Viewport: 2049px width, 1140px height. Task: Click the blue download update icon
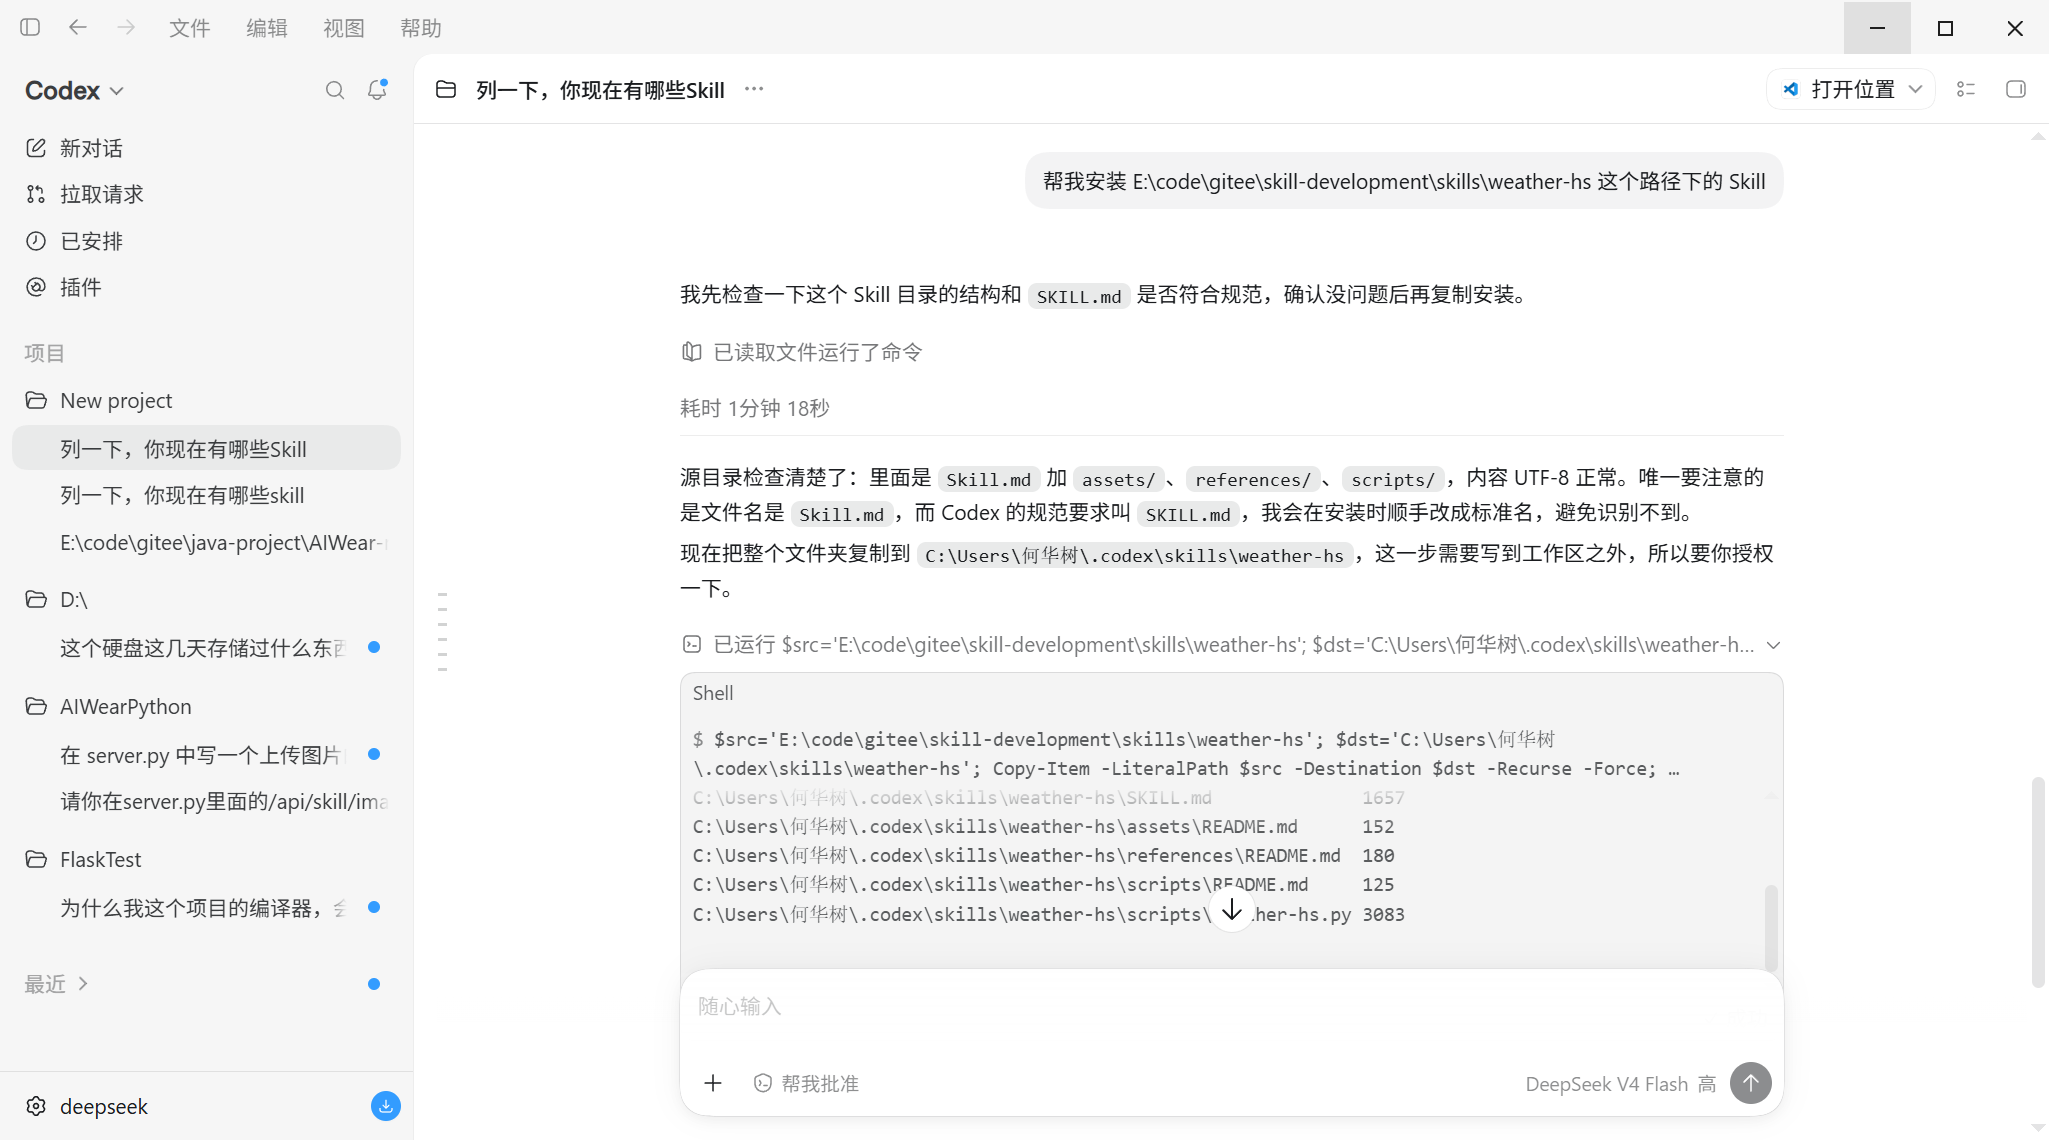[x=385, y=1106]
